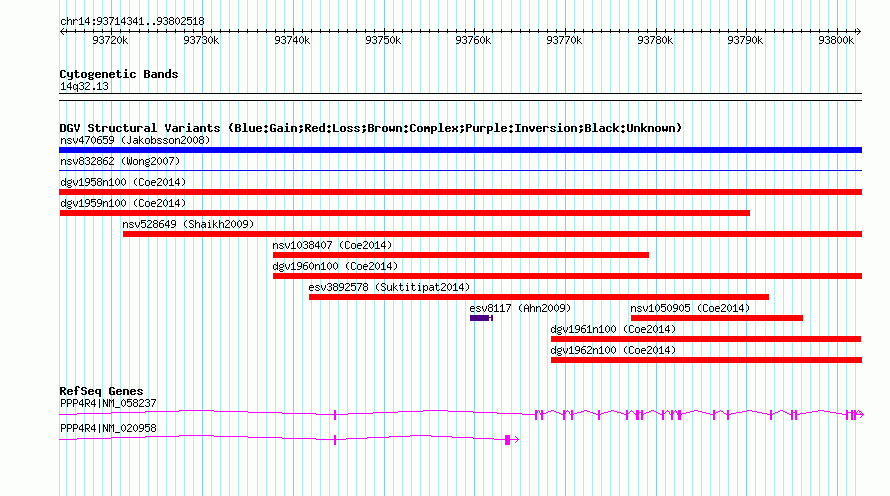Select dgv1959n100 (Coe2014) label

[123, 203]
